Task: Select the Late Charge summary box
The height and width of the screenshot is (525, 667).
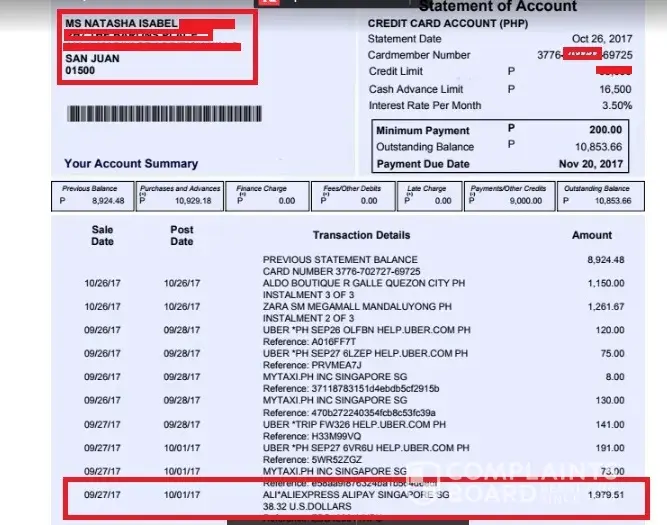Action: pyautogui.click(x=430, y=196)
